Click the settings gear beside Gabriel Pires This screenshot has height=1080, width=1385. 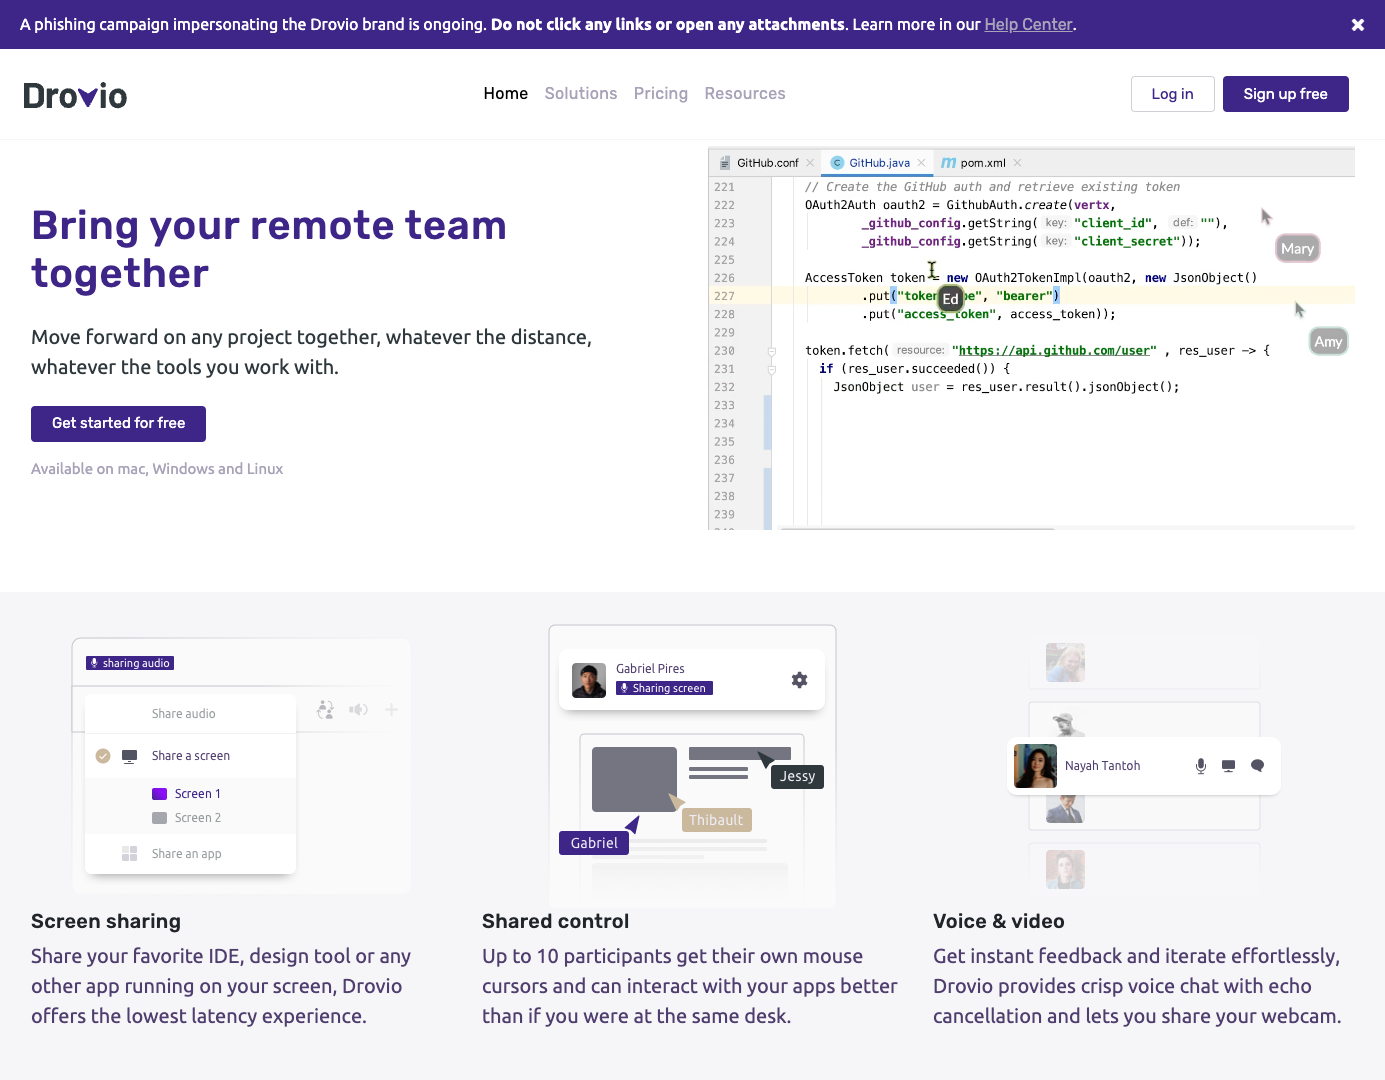coord(799,680)
